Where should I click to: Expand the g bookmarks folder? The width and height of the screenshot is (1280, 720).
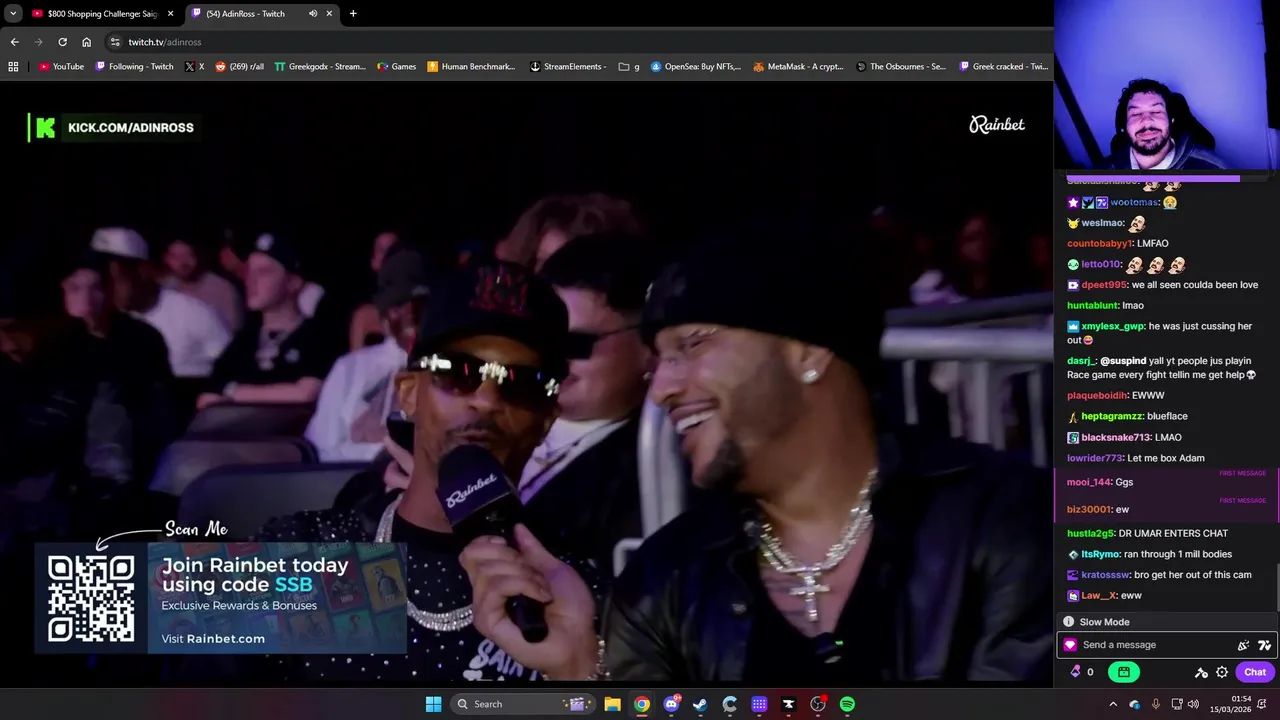[x=629, y=67]
